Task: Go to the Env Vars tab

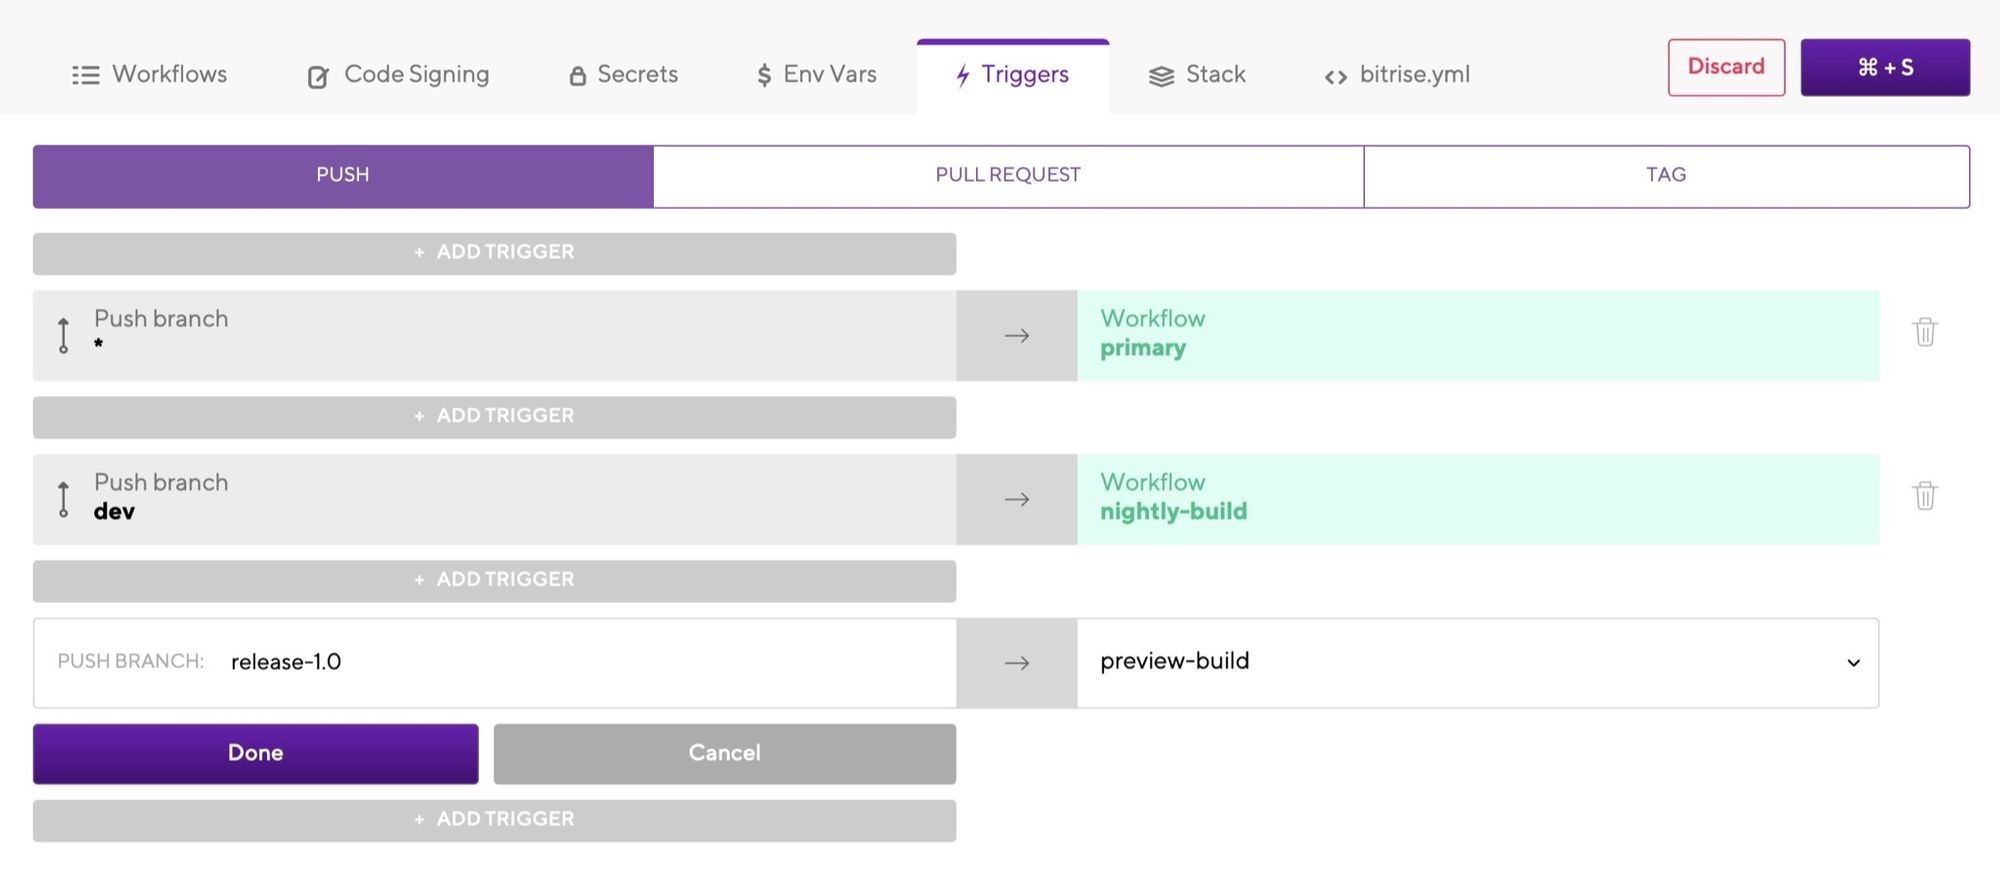Action: [816, 75]
